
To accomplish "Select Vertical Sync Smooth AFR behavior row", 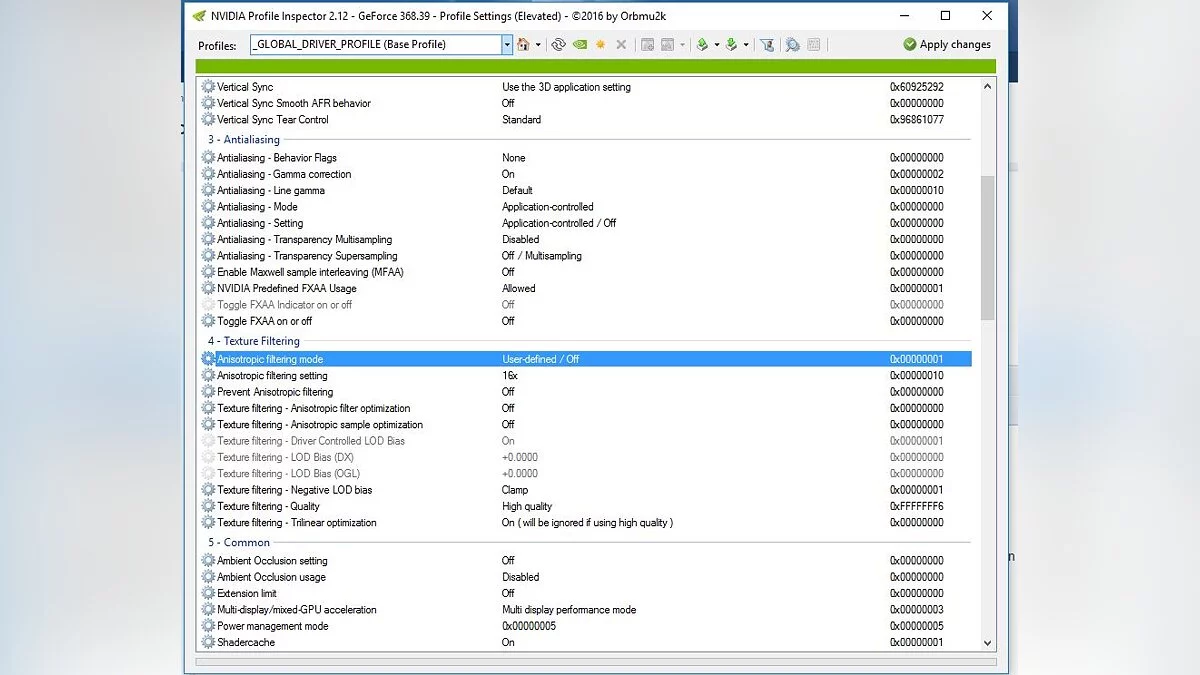I will tap(585, 103).
